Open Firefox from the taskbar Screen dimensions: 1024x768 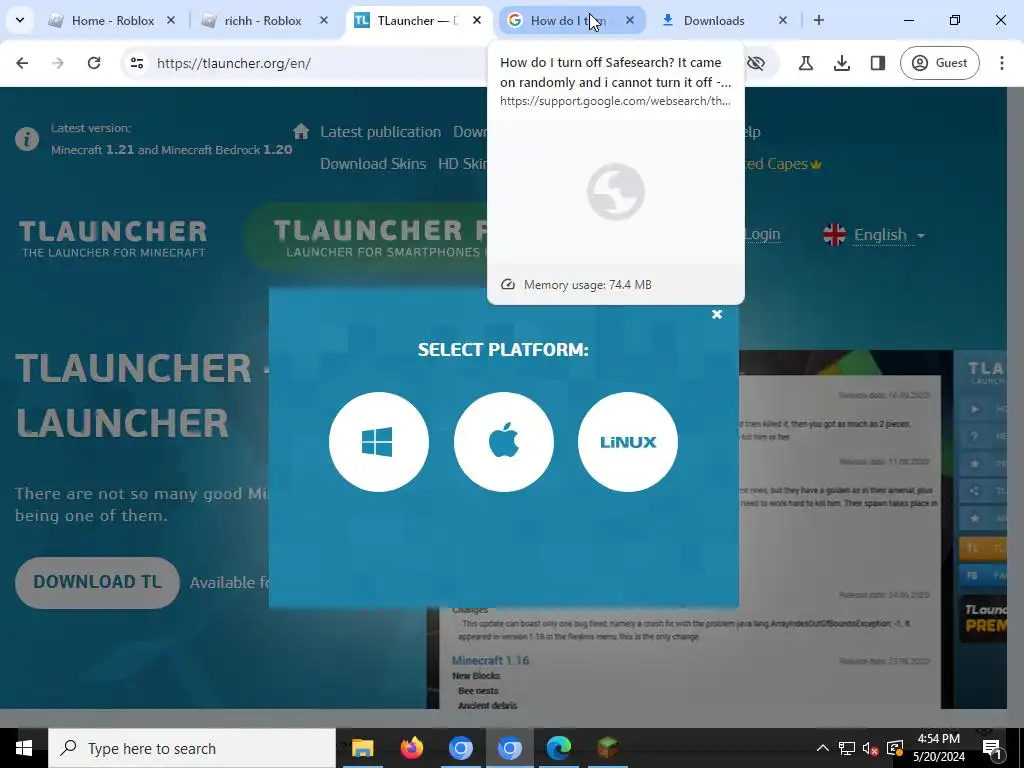[411, 748]
